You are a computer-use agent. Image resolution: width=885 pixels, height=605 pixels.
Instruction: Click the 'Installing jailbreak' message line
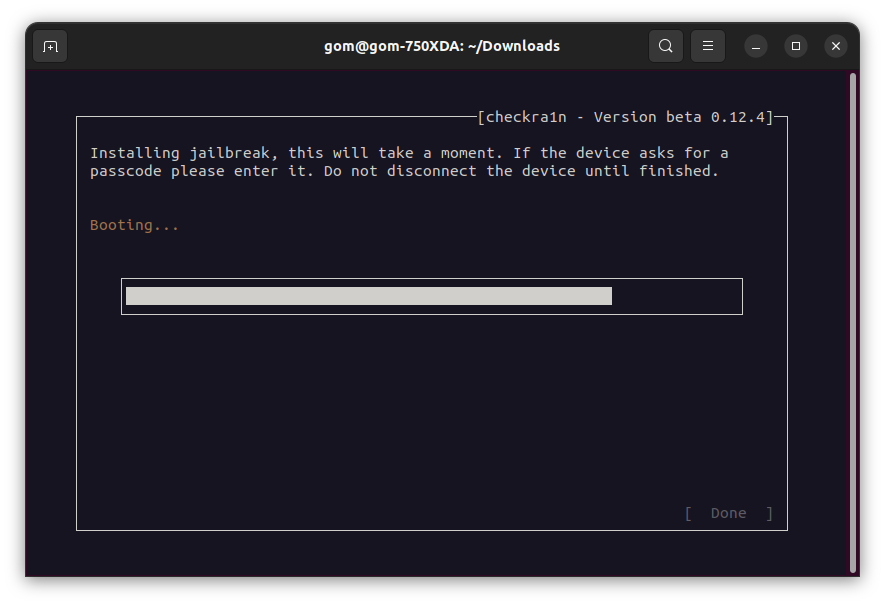[x=409, y=153]
